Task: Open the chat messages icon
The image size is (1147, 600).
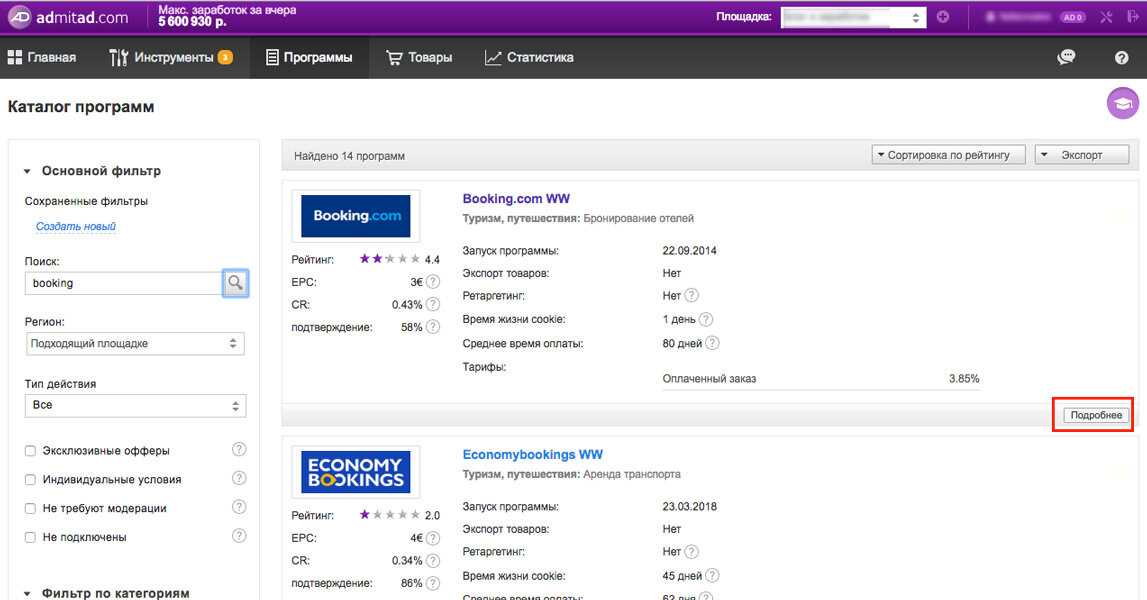Action: point(1067,57)
